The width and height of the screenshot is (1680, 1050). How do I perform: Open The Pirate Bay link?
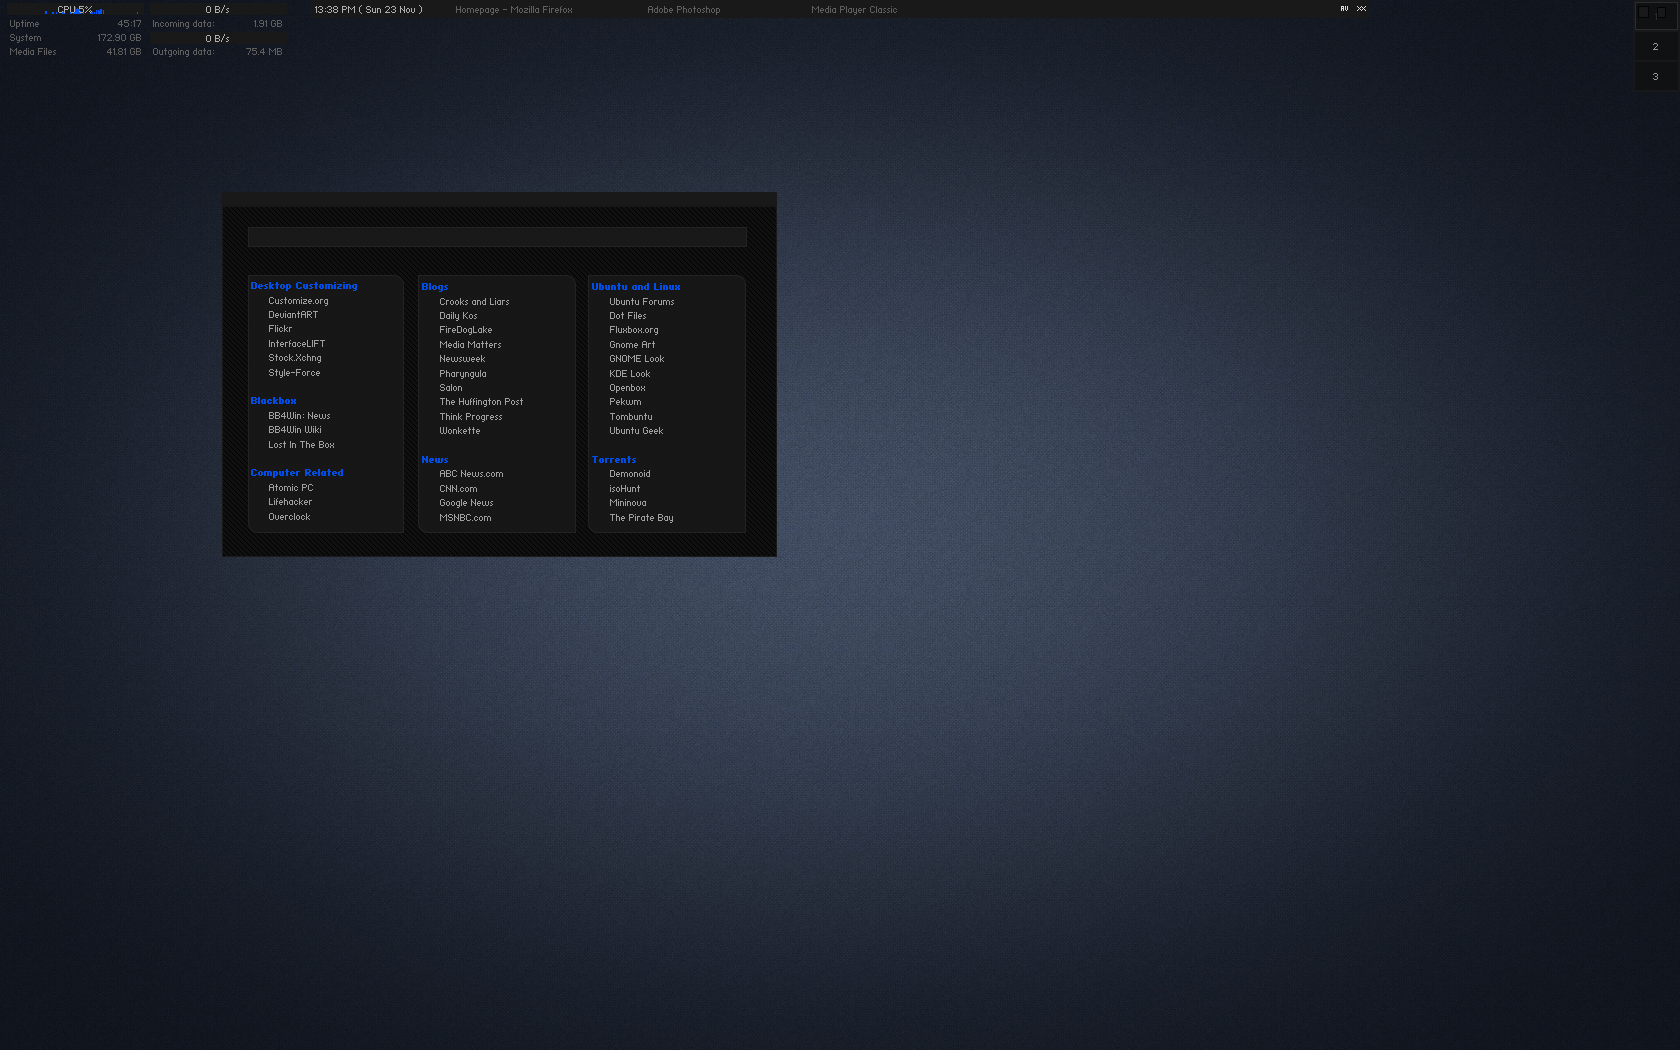click(x=641, y=518)
